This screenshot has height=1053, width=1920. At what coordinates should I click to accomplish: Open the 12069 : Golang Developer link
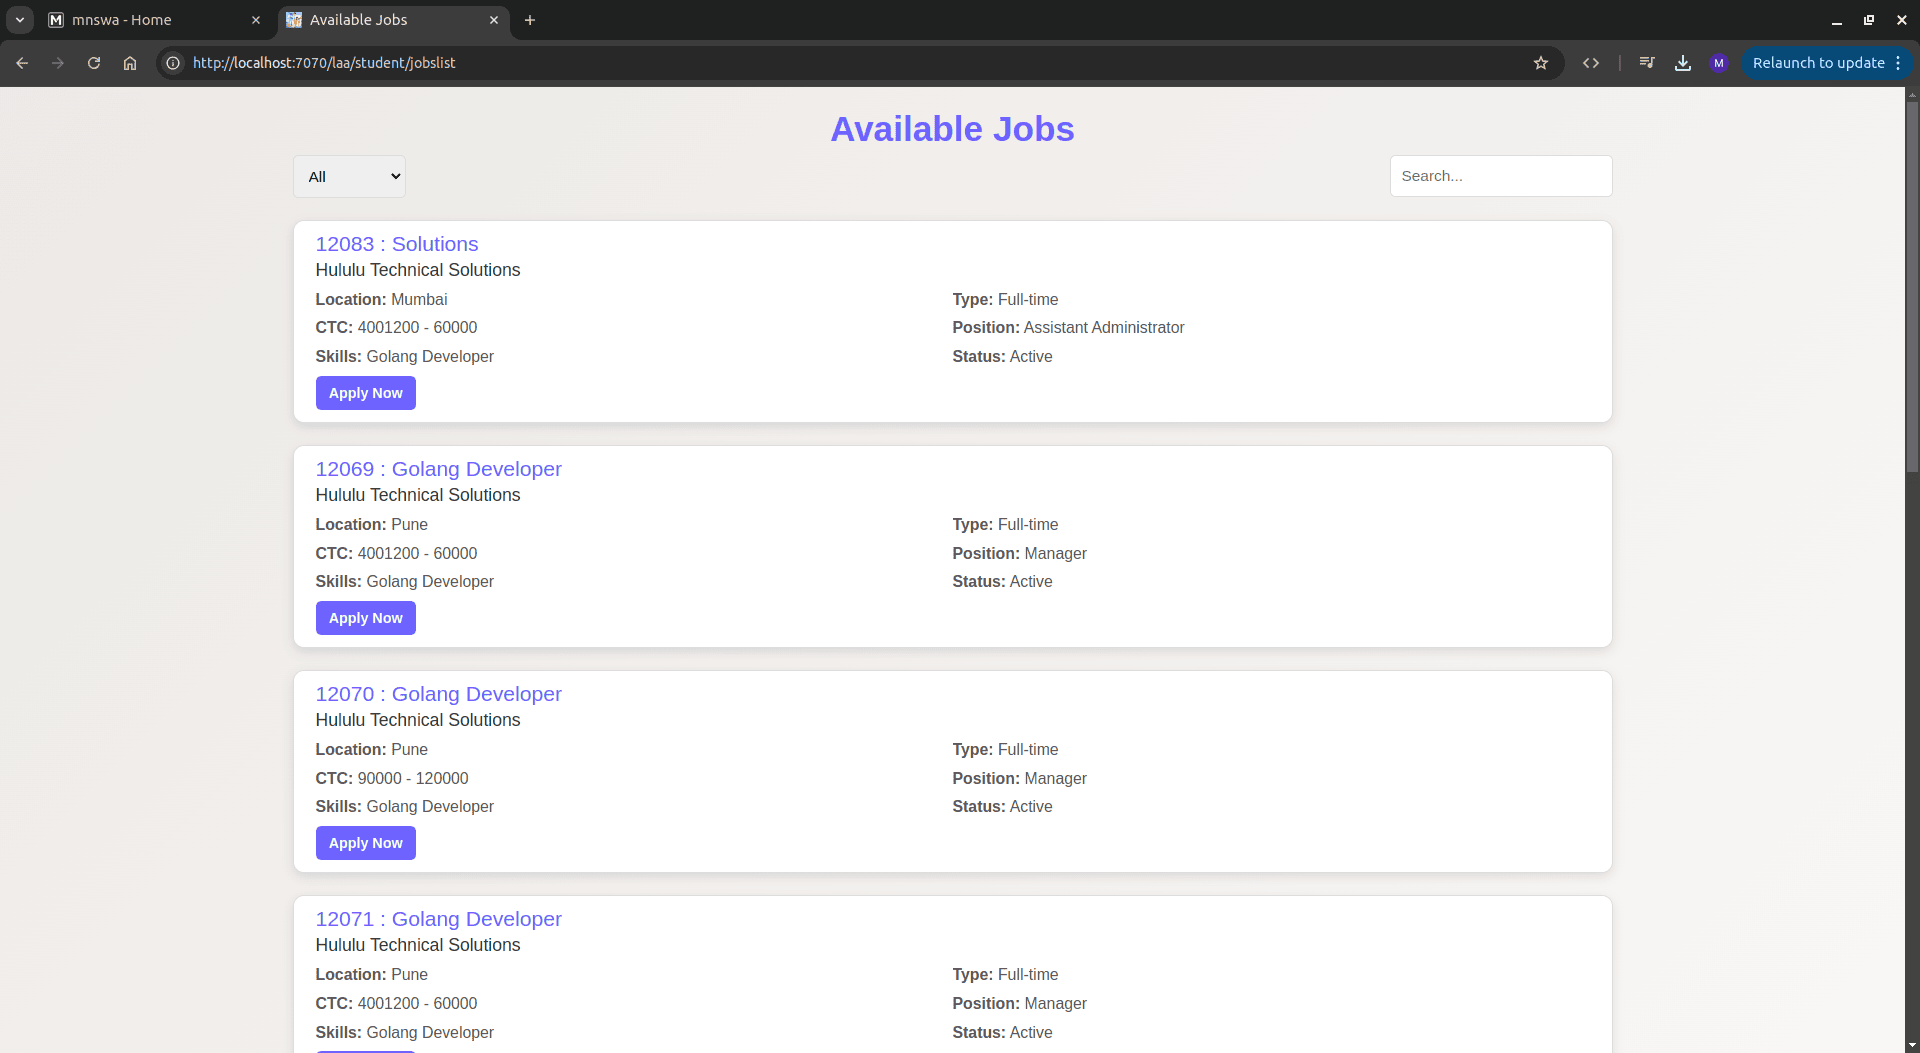(438, 469)
